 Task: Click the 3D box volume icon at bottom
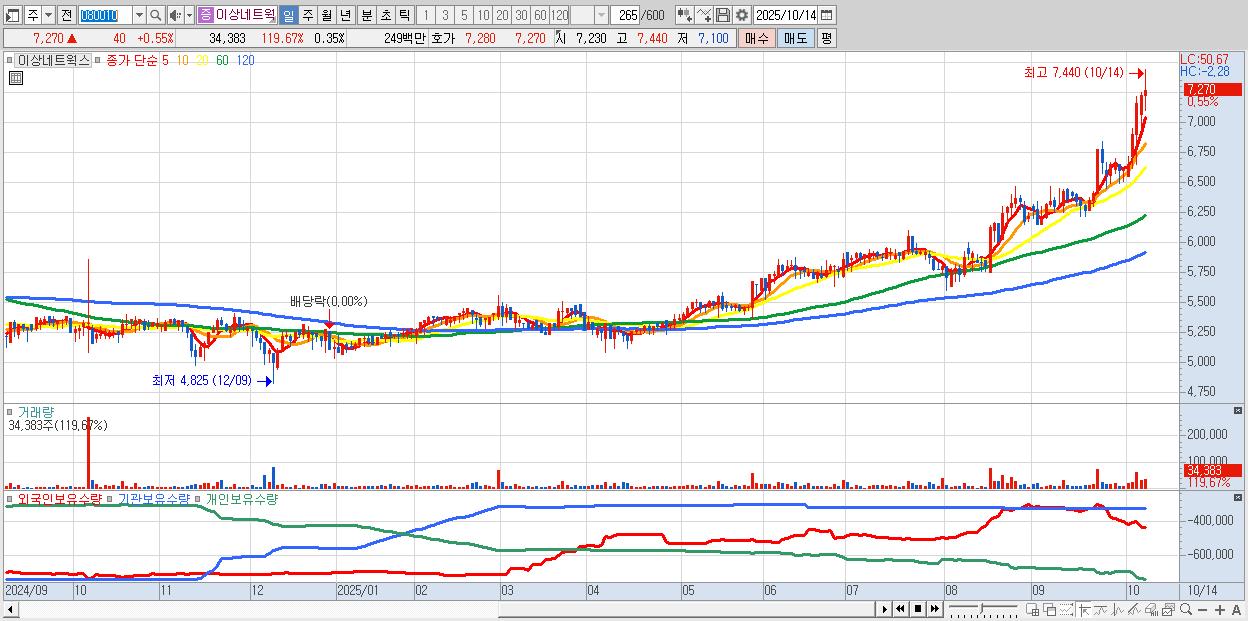click(x=1152, y=609)
